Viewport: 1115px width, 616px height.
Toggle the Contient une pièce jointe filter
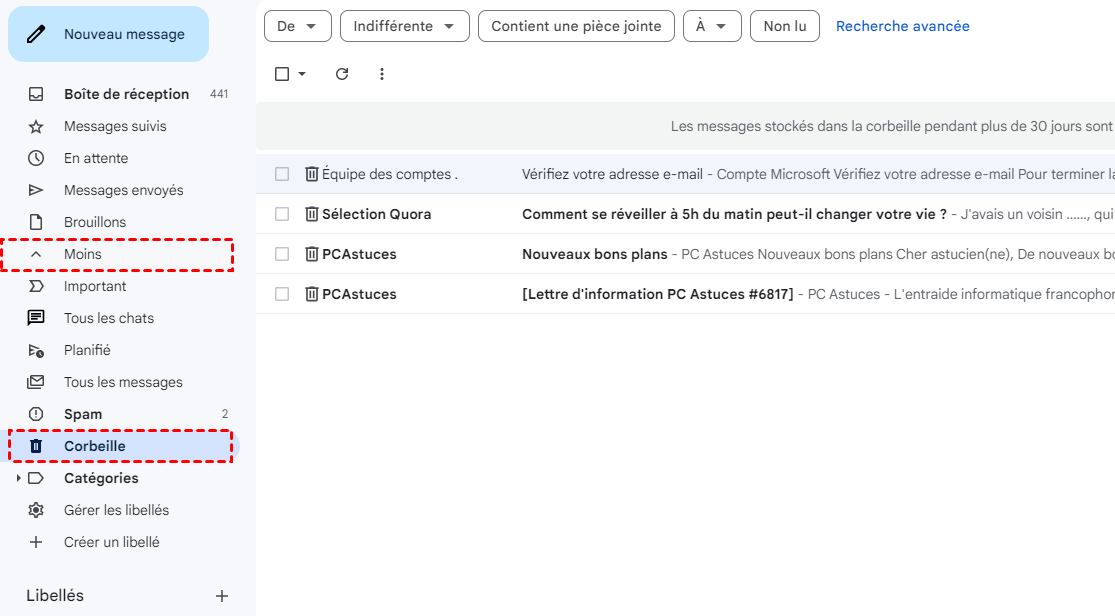(576, 26)
